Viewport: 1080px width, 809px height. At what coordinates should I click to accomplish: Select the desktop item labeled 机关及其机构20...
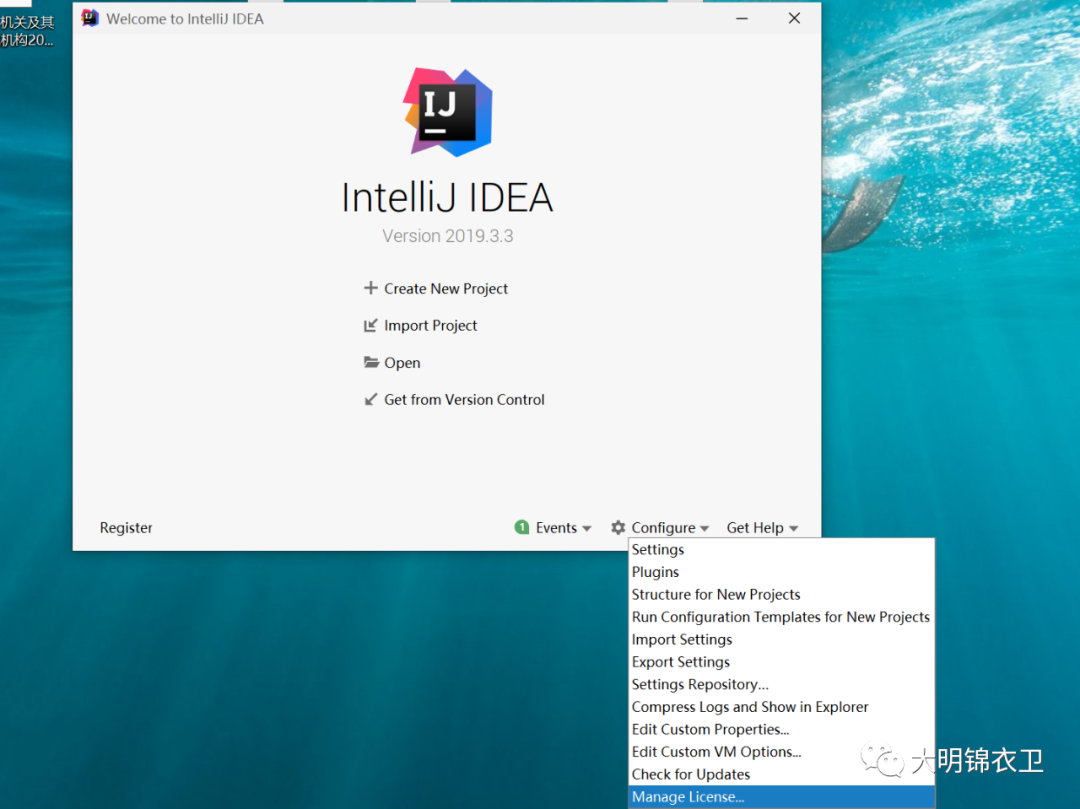point(27,31)
